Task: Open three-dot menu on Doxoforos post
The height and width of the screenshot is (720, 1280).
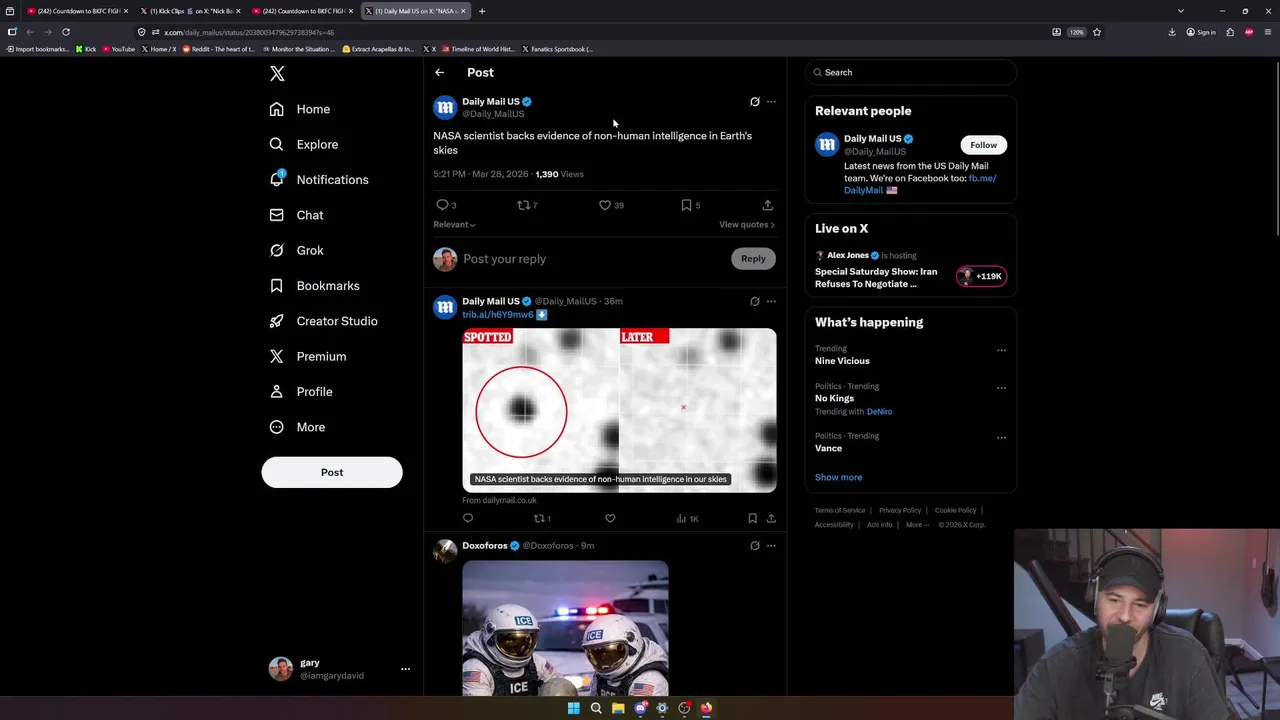Action: click(771, 546)
